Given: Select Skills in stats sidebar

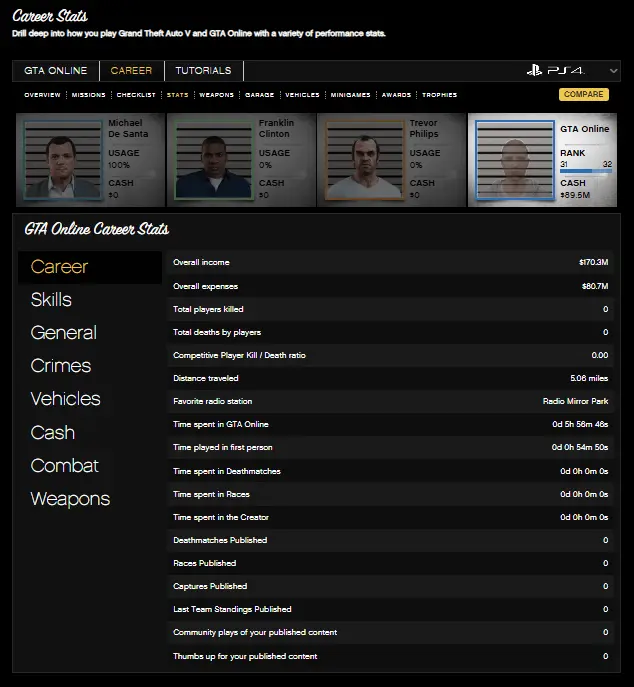Looking at the screenshot, I should click(51, 300).
